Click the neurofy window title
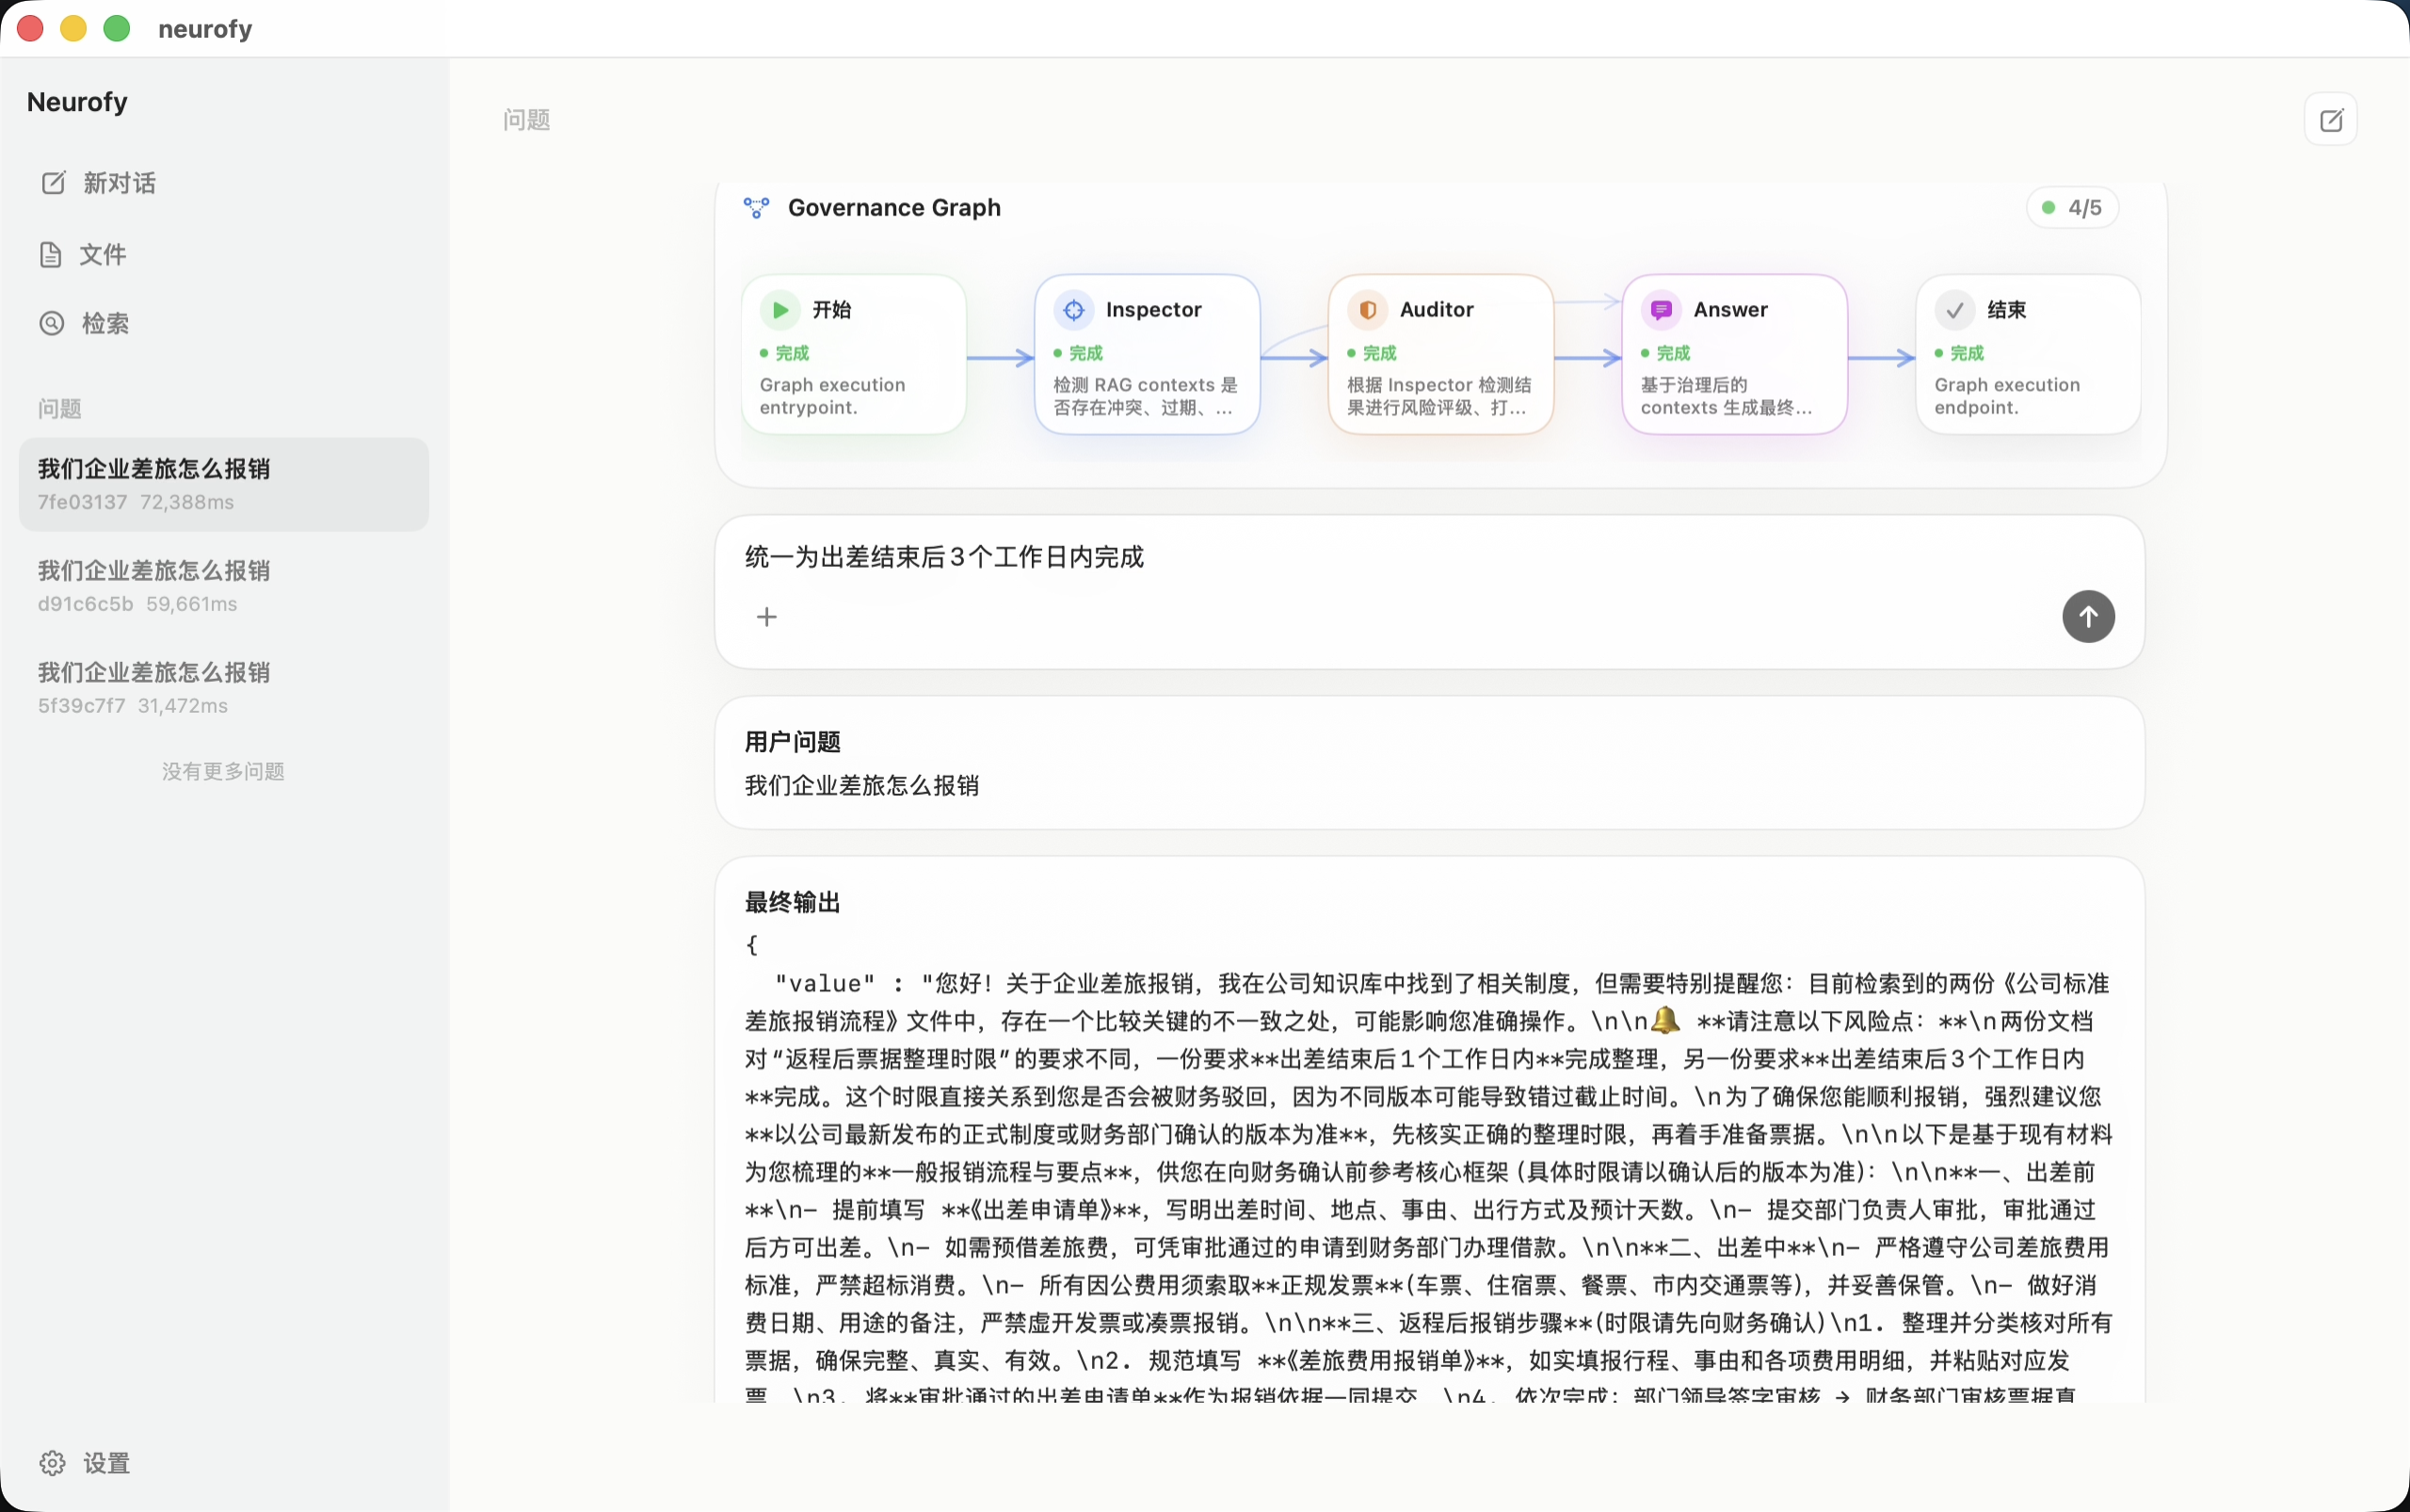 coord(205,29)
